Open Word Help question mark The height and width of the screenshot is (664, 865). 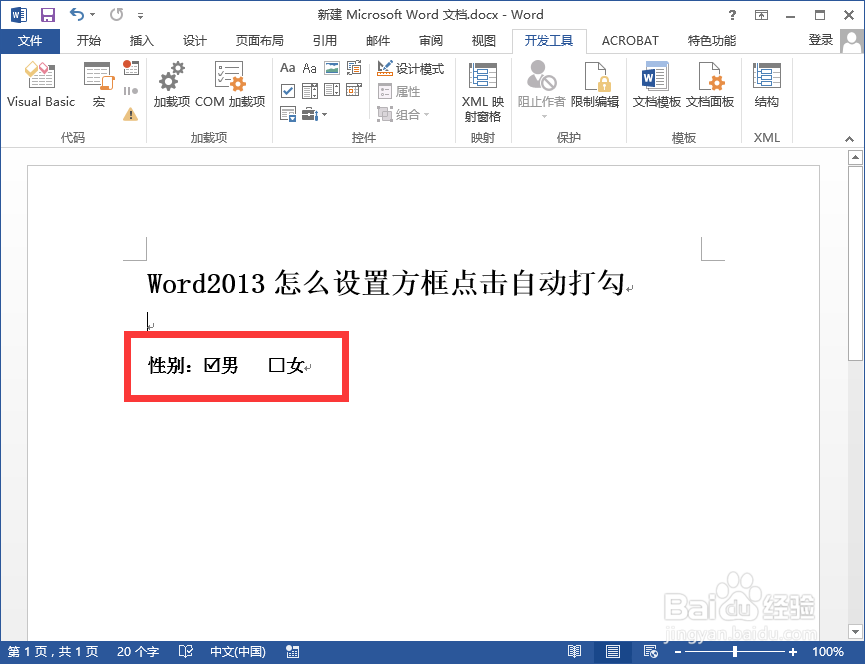[732, 15]
